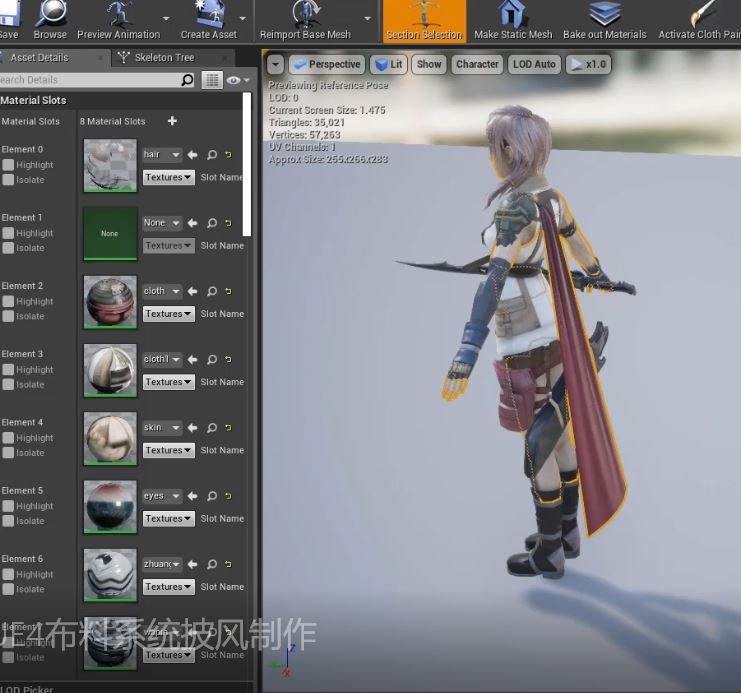Check Highlight for Element 4 skin

(8, 438)
